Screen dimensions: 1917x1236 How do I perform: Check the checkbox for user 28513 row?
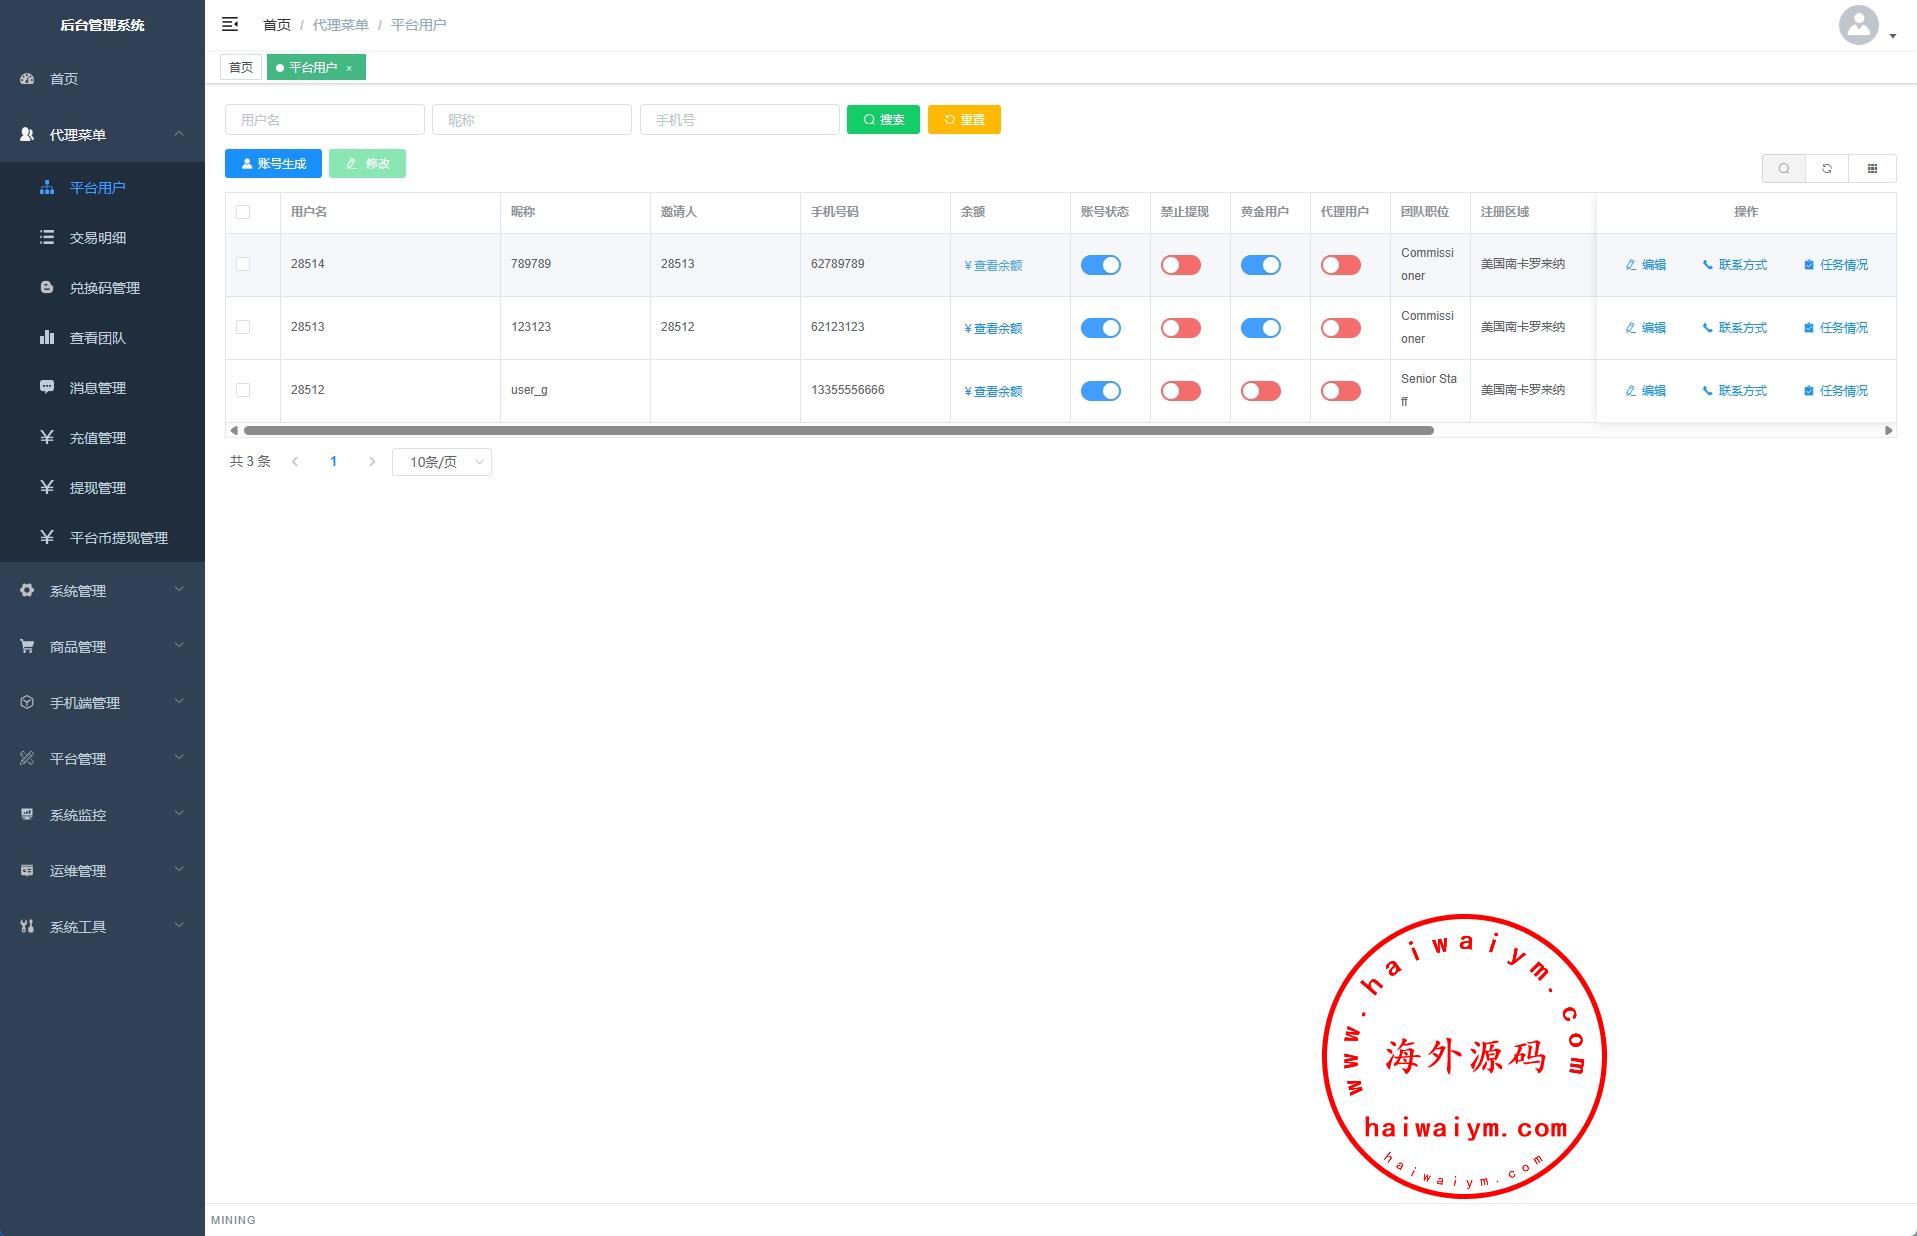tap(243, 327)
